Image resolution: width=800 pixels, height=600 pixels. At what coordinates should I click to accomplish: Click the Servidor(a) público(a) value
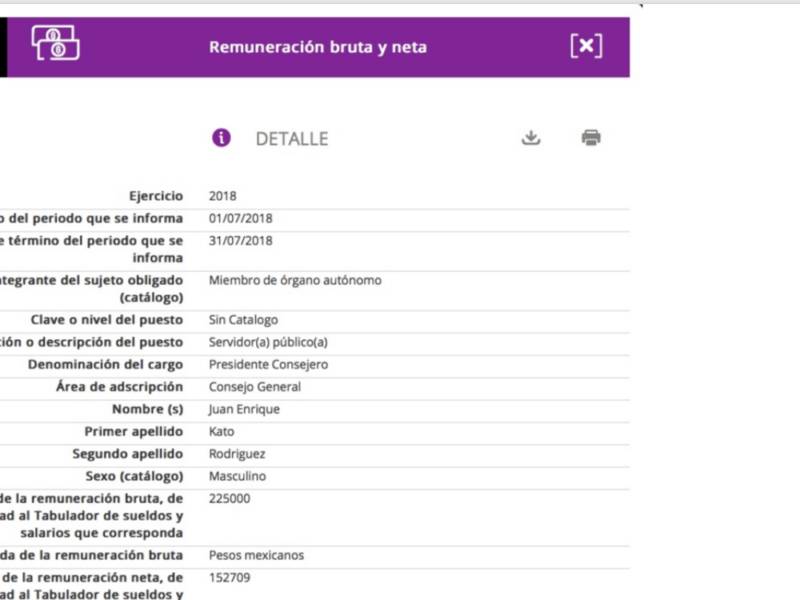(x=268, y=342)
